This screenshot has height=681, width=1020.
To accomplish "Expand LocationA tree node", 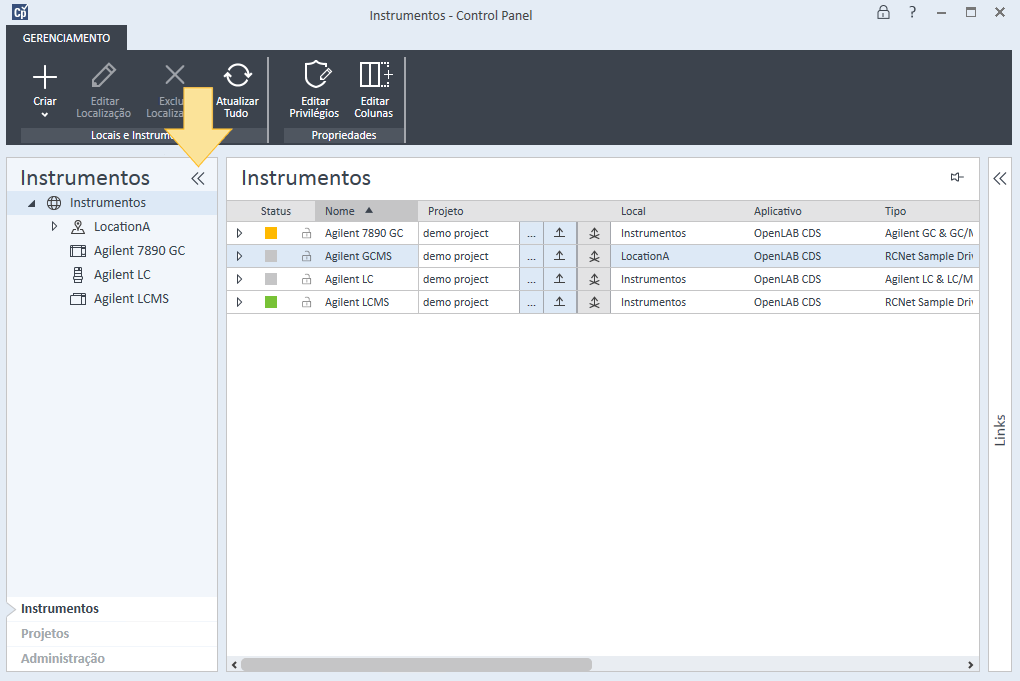I will pyautogui.click(x=55, y=226).
